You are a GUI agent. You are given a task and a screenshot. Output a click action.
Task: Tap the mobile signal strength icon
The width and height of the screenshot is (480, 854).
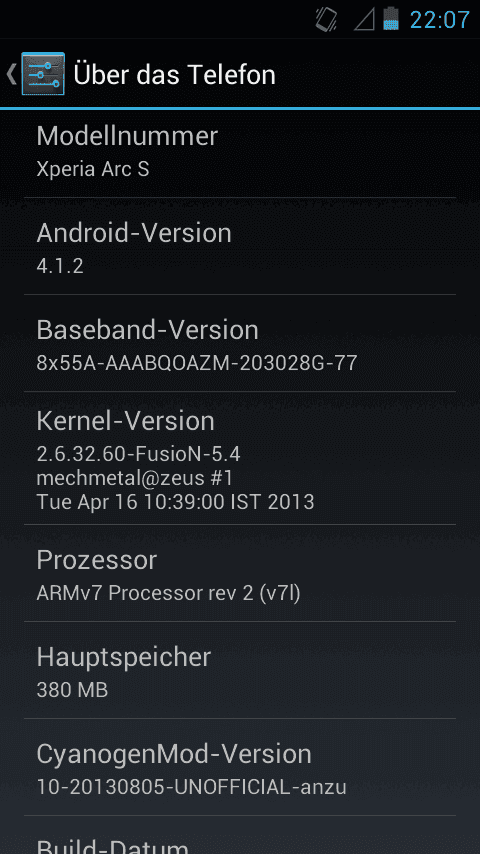pyautogui.click(x=364, y=20)
